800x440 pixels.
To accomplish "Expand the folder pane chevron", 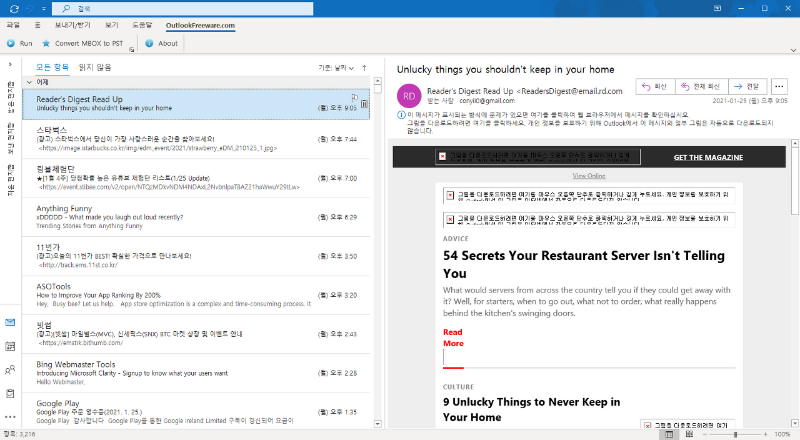I will (10, 64).
